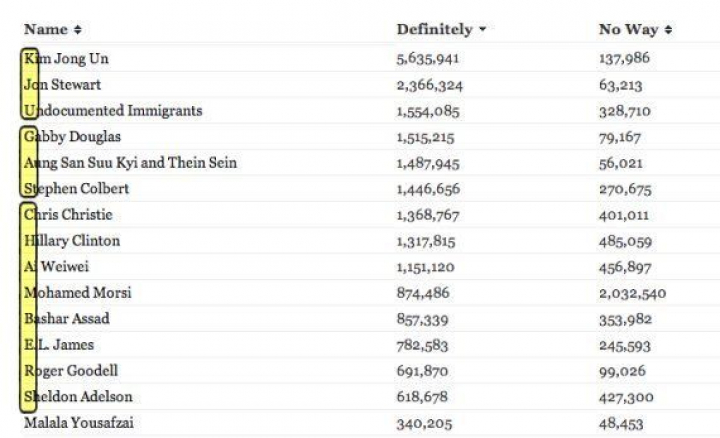720x438 pixels.
Task: Click the Definitely descending arrow icon
Action: click(x=483, y=30)
